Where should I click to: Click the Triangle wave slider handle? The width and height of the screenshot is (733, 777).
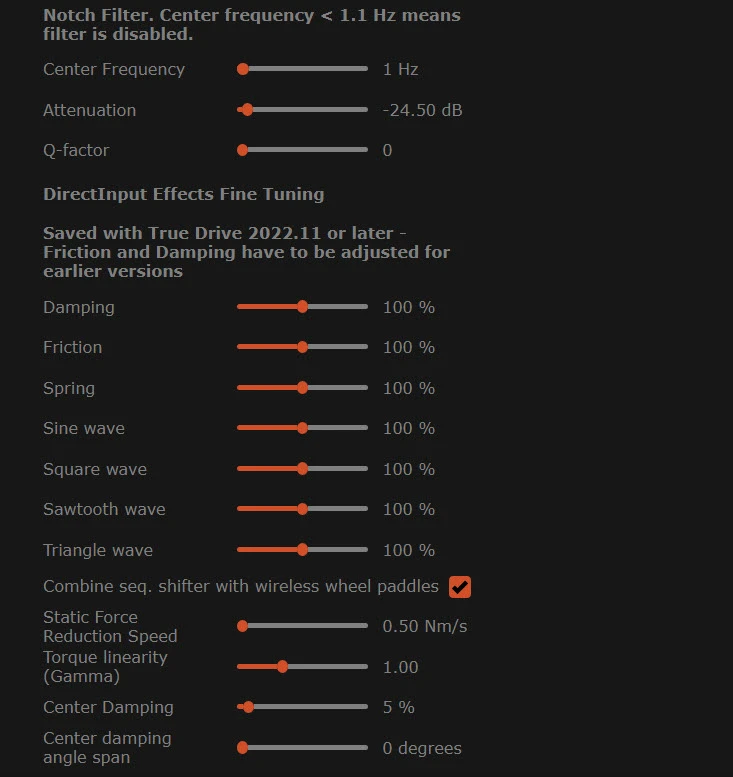pos(302,549)
